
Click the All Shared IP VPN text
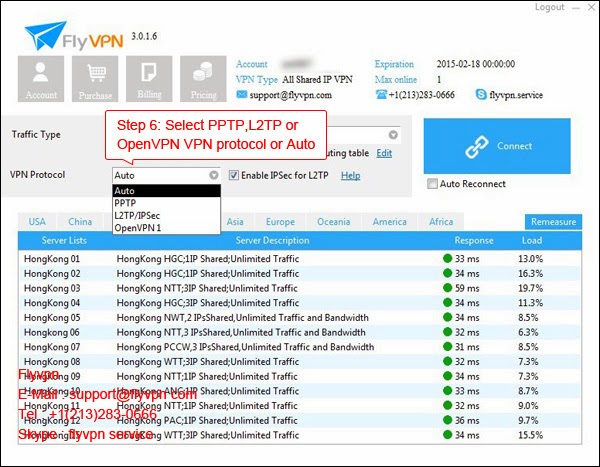(x=317, y=79)
